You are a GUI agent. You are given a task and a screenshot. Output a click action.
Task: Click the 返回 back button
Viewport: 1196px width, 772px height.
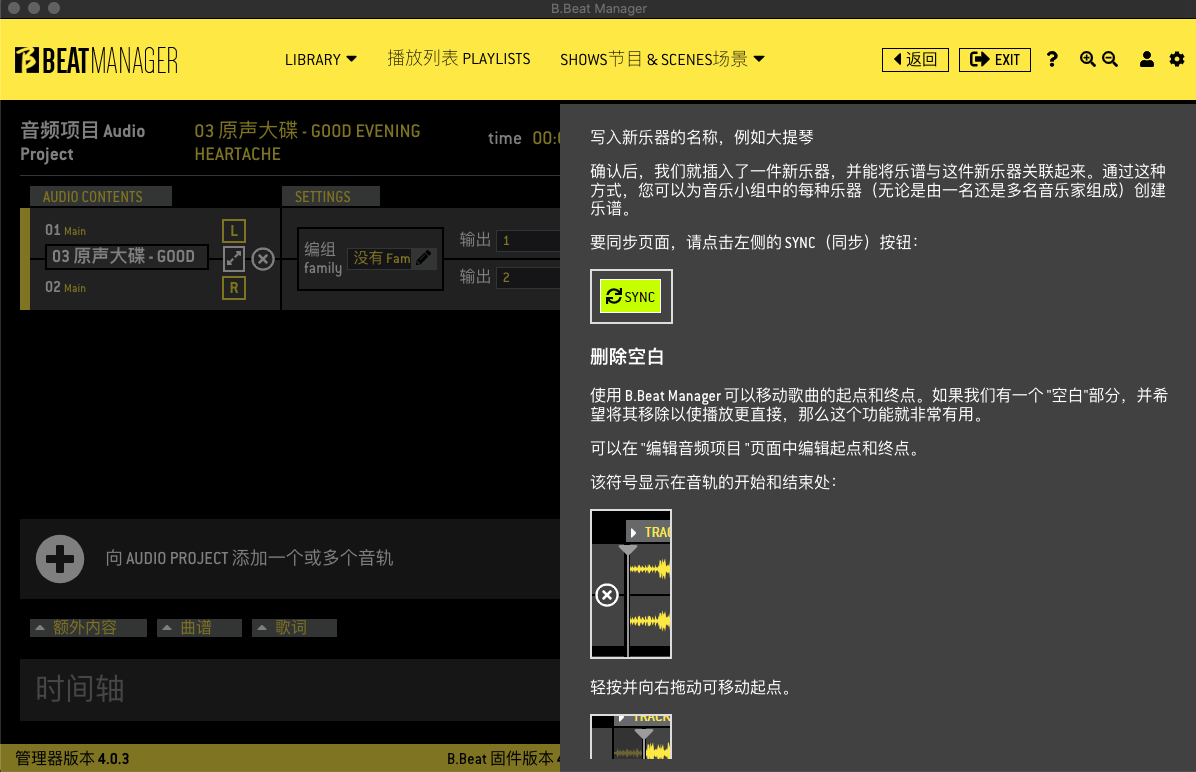[x=915, y=60]
